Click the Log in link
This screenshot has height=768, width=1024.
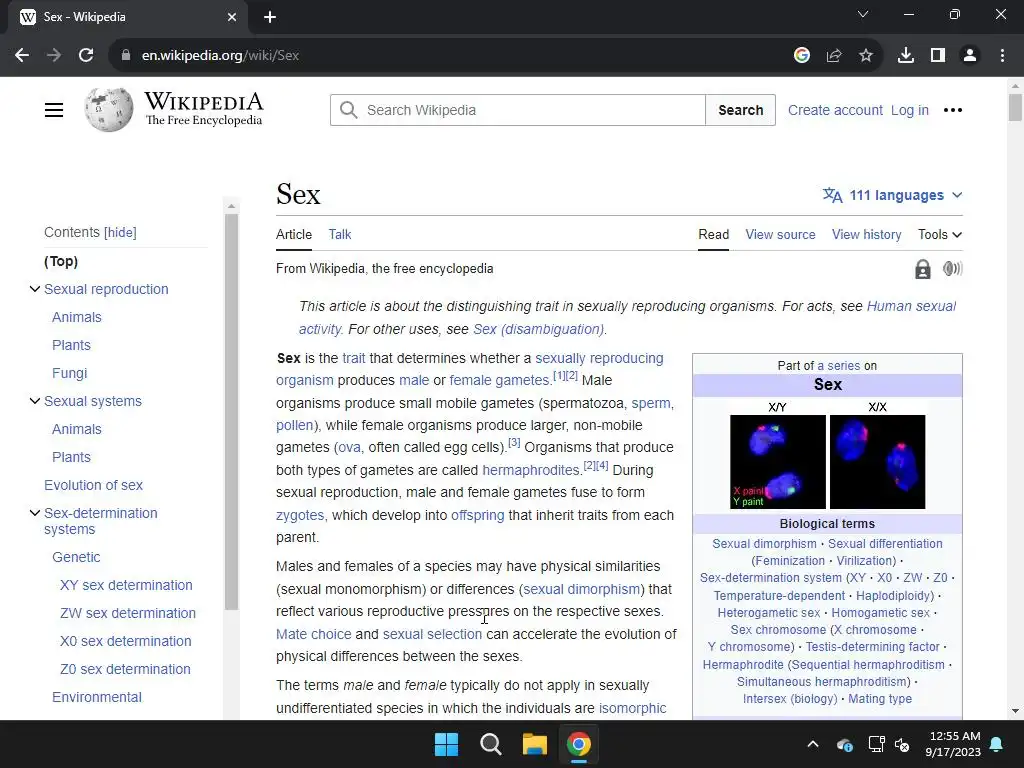(x=910, y=110)
